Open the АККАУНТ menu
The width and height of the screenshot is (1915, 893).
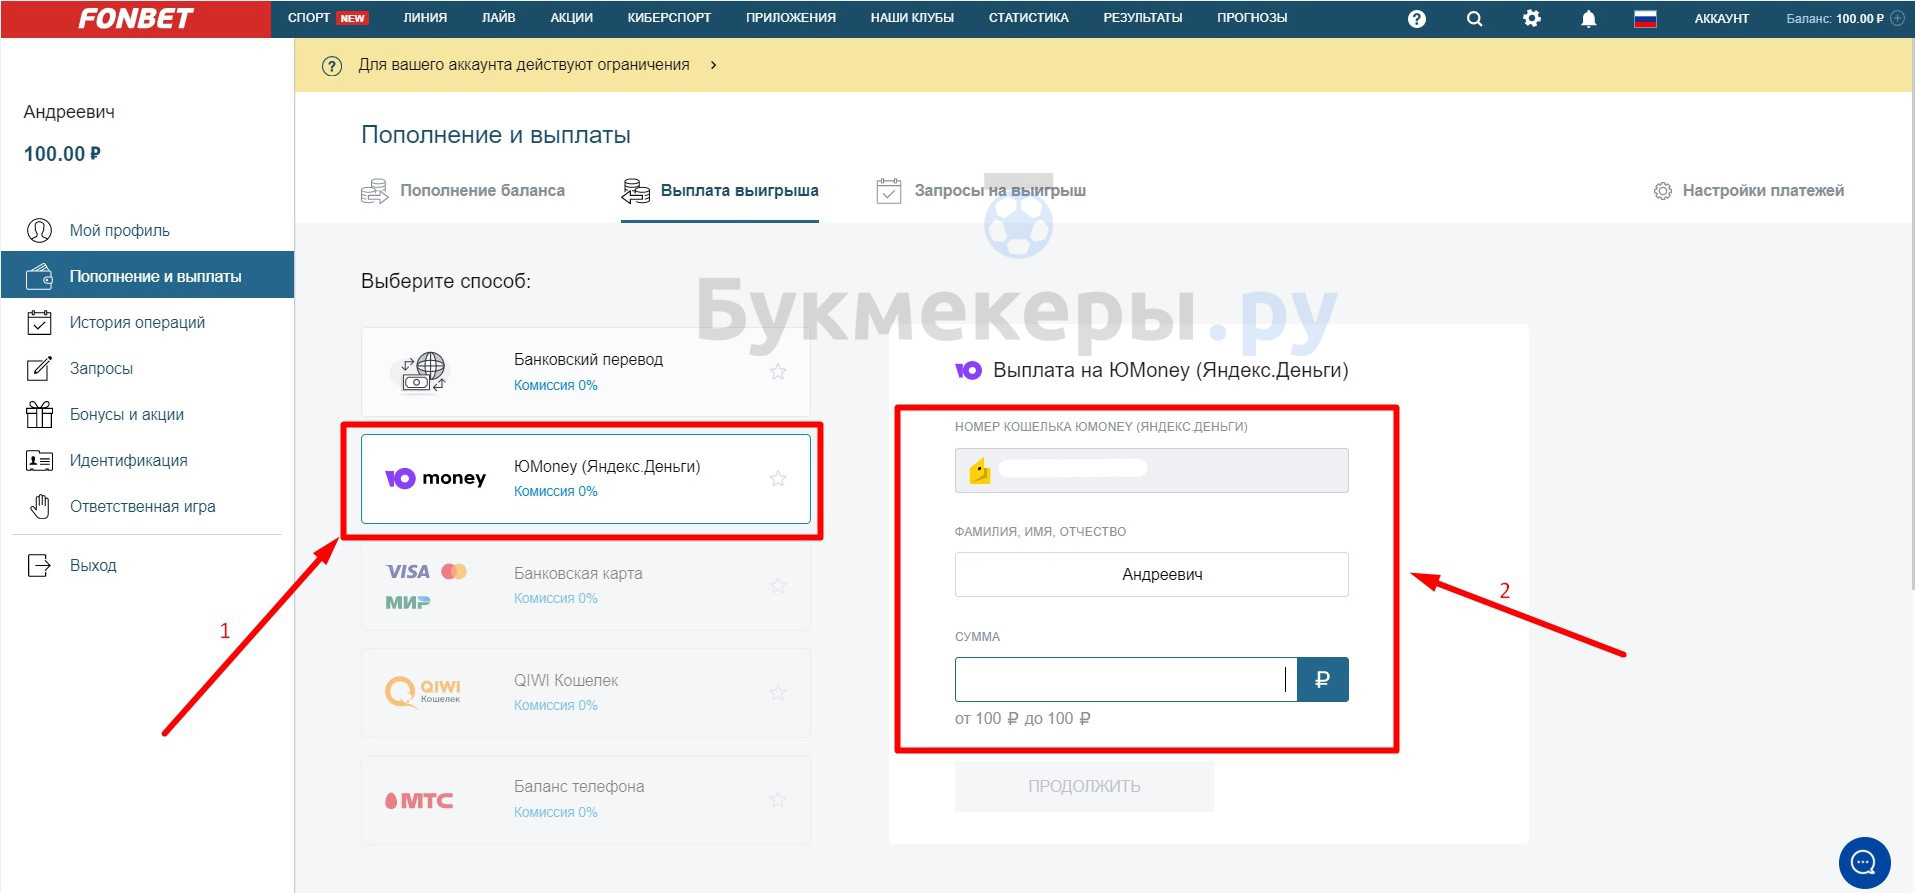pos(1722,19)
